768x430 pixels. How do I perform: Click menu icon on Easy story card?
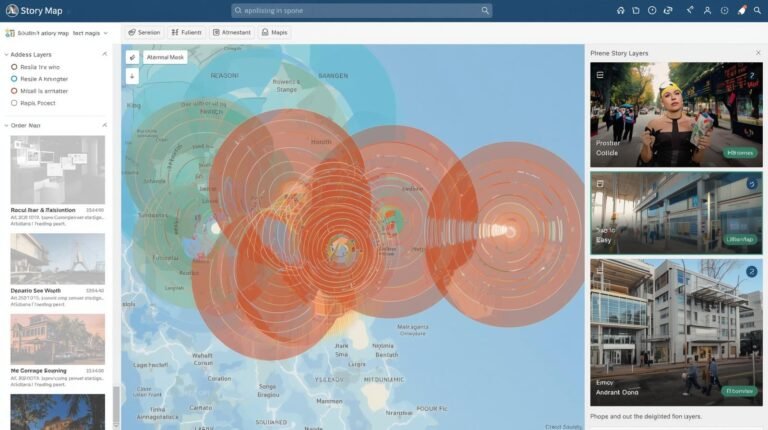(600, 184)
